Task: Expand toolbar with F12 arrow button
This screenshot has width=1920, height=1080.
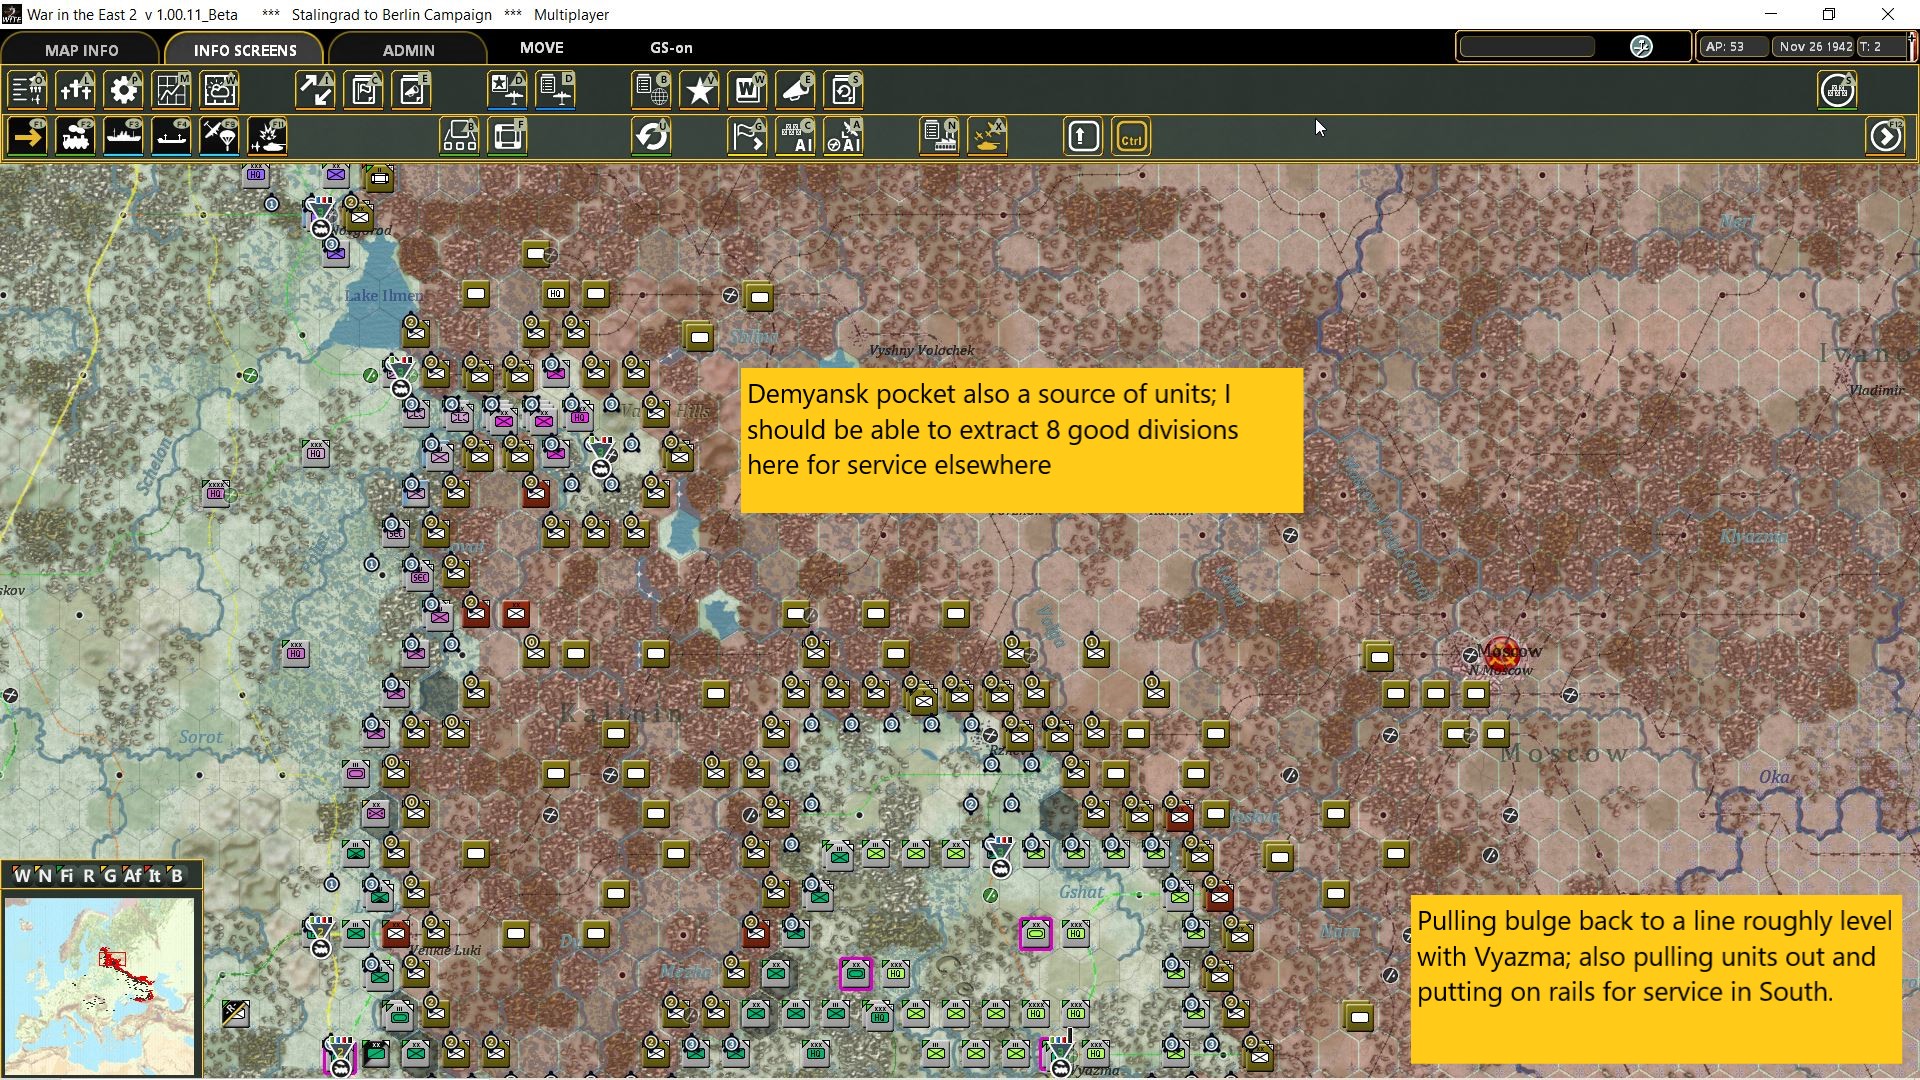Action: [1885, 137]
